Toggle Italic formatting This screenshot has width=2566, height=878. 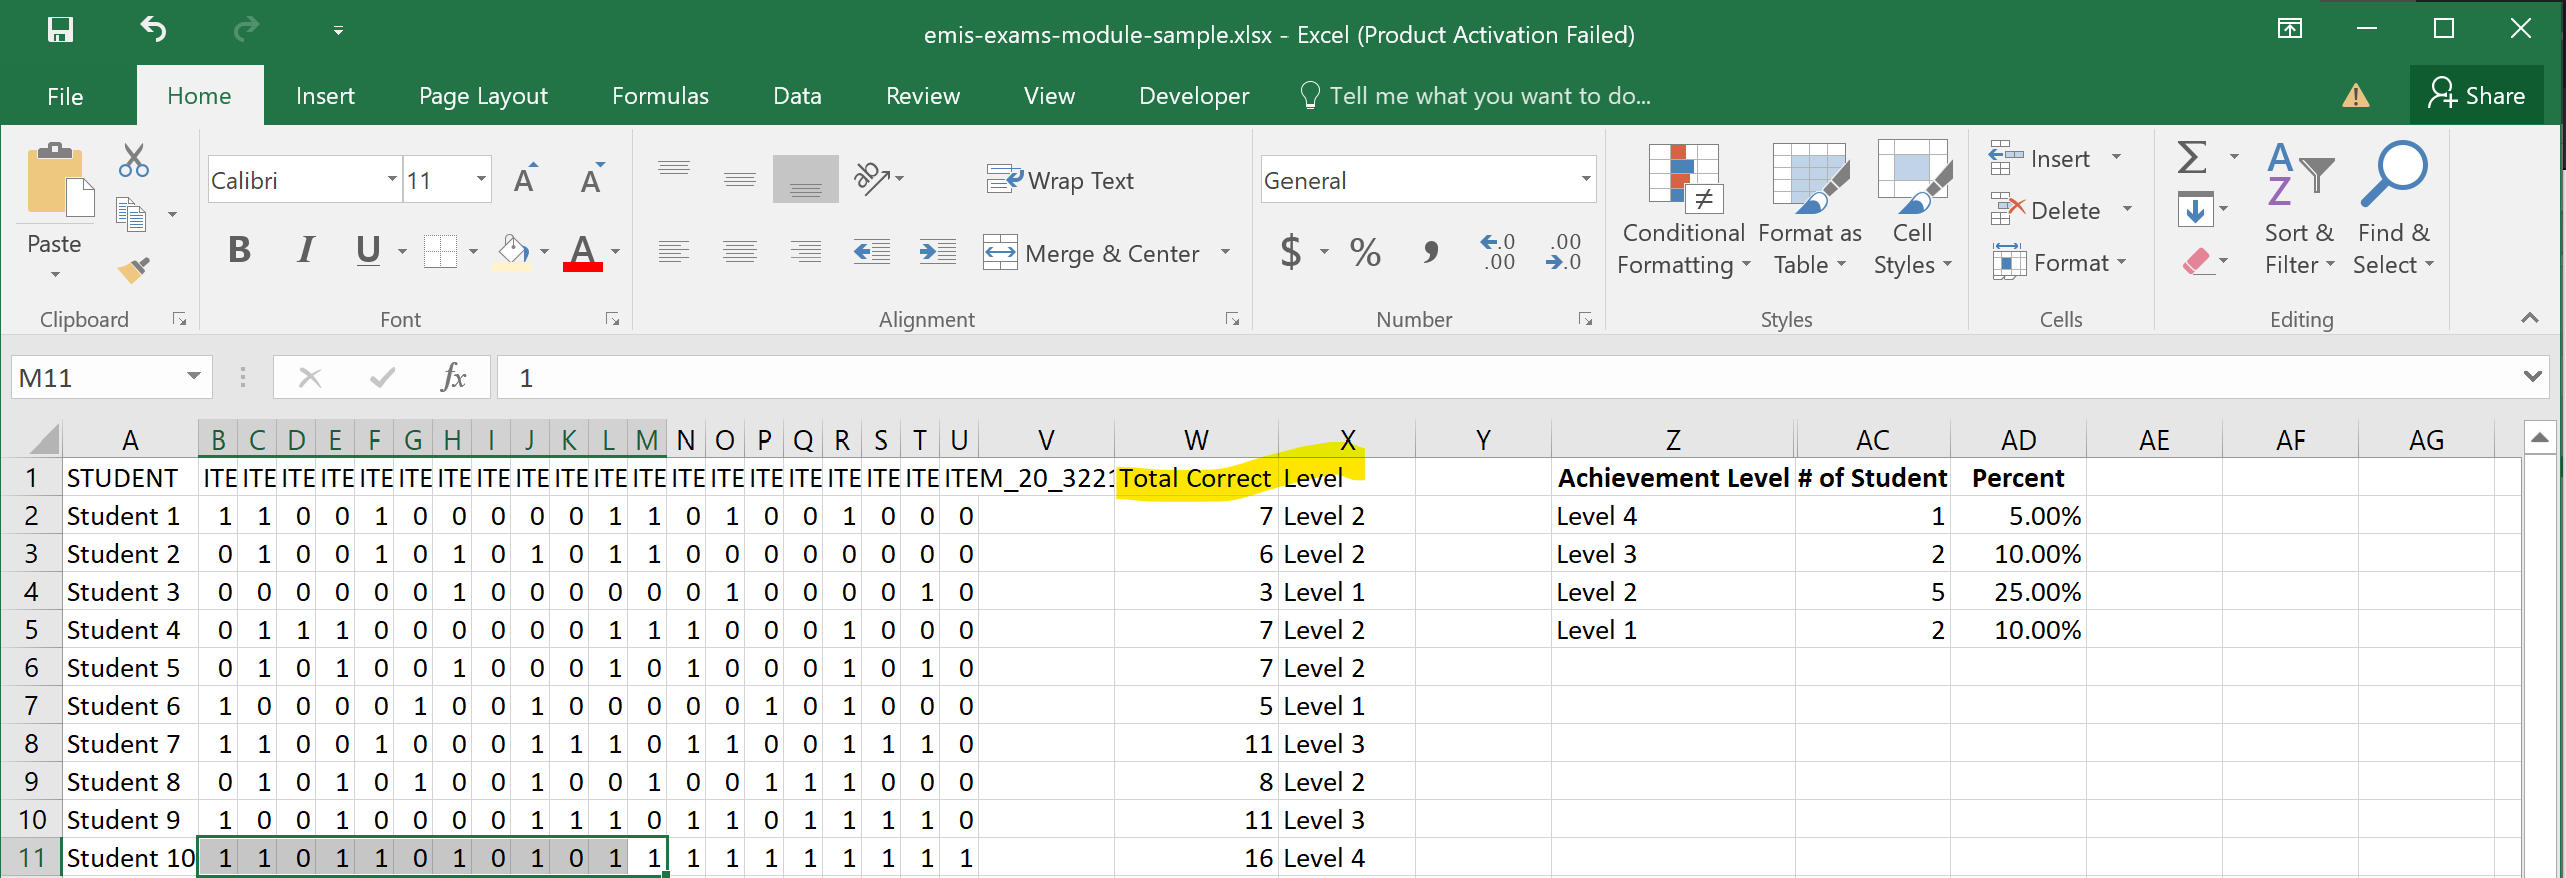click(305, 250)
